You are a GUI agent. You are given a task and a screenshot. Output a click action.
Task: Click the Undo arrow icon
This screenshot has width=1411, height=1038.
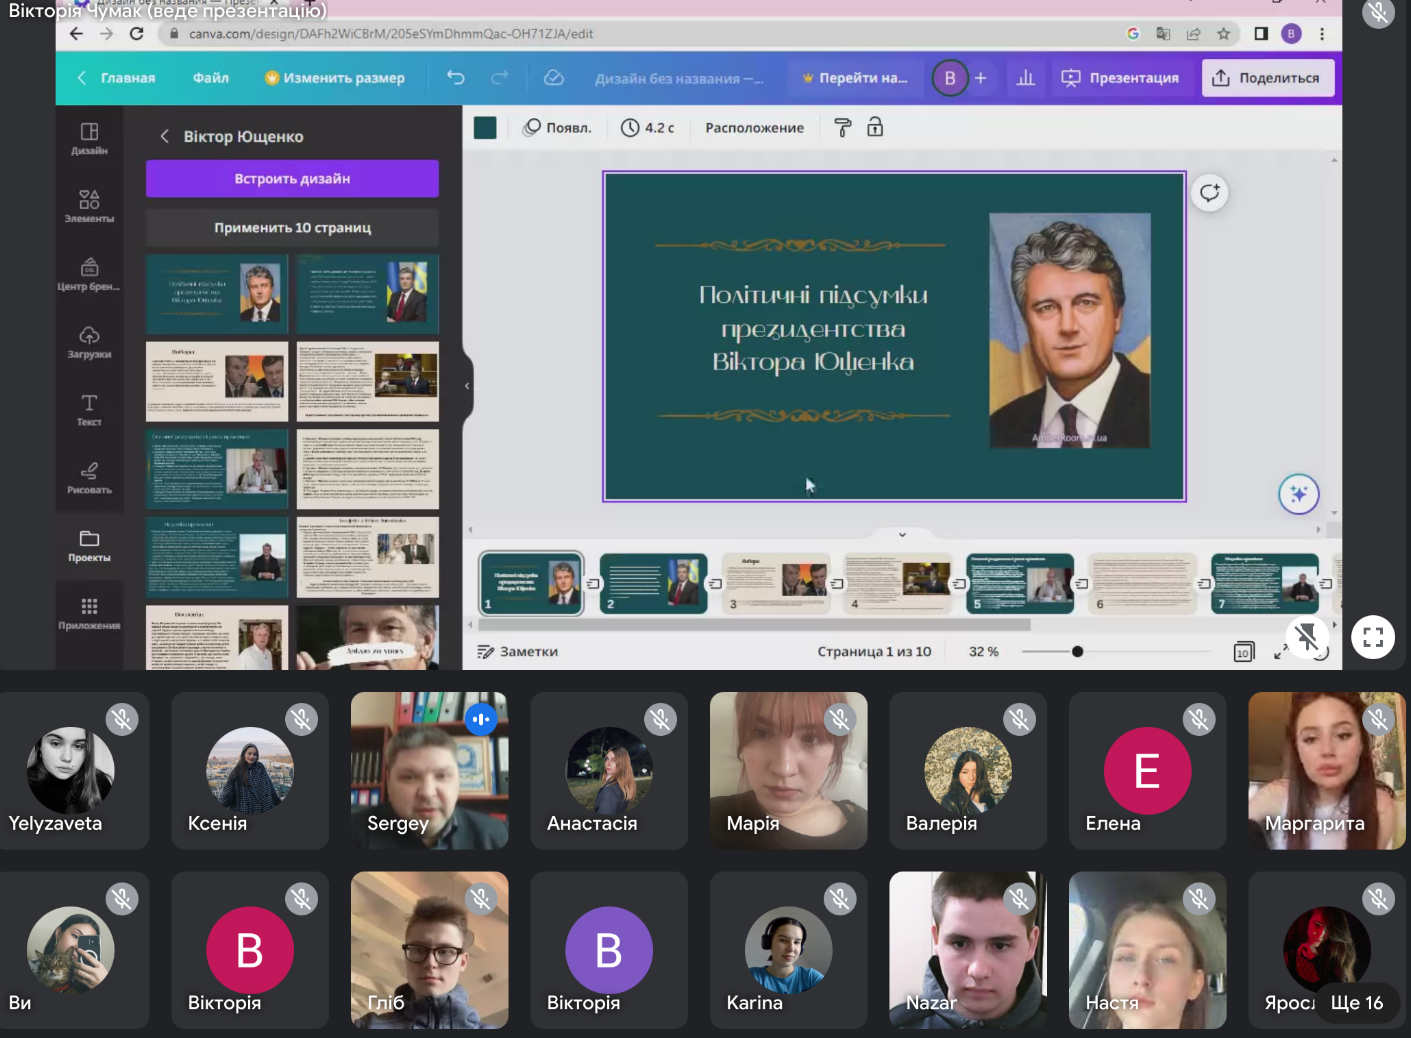pos(456,78)
